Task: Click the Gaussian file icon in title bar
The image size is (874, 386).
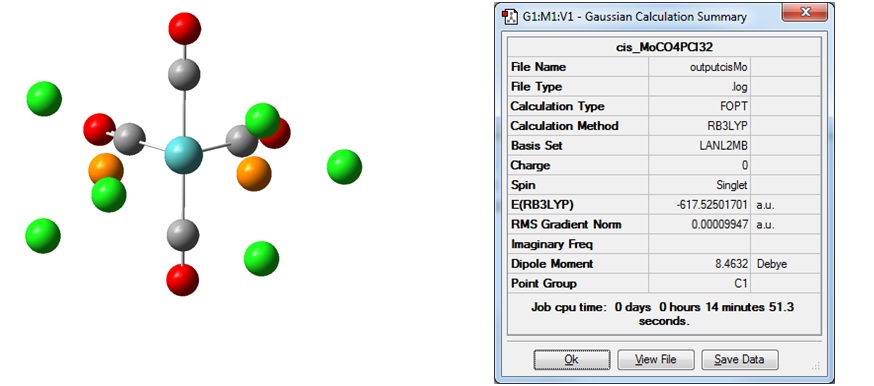Action: point(509,17)
